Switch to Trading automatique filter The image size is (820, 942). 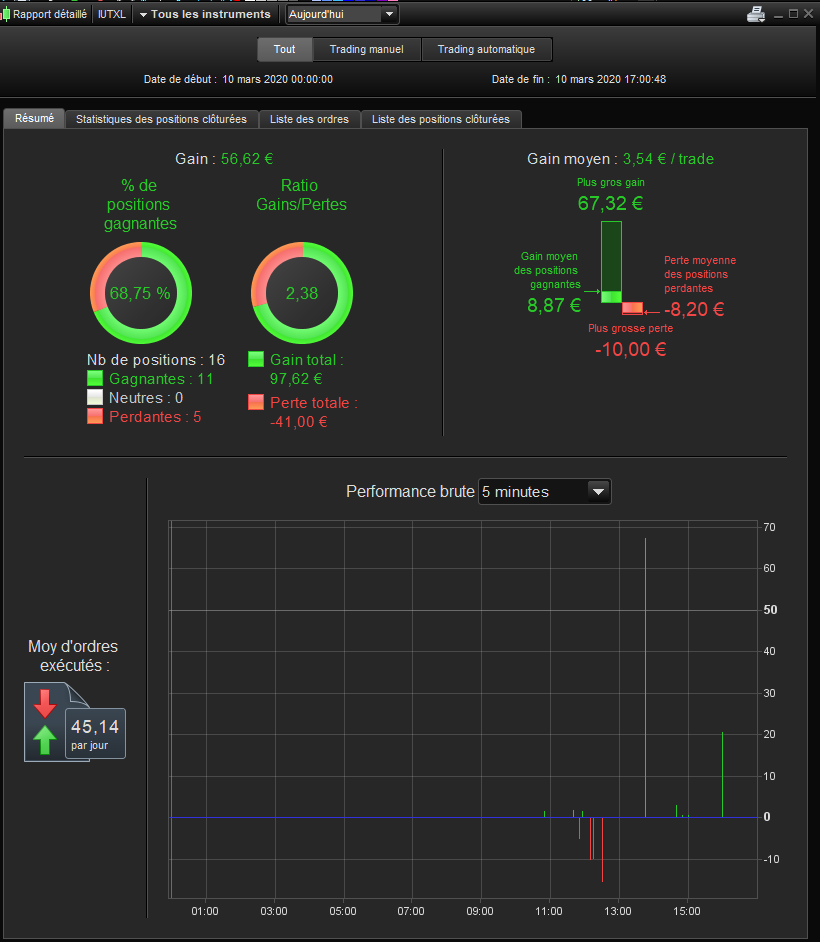click(x=487, y=49)
